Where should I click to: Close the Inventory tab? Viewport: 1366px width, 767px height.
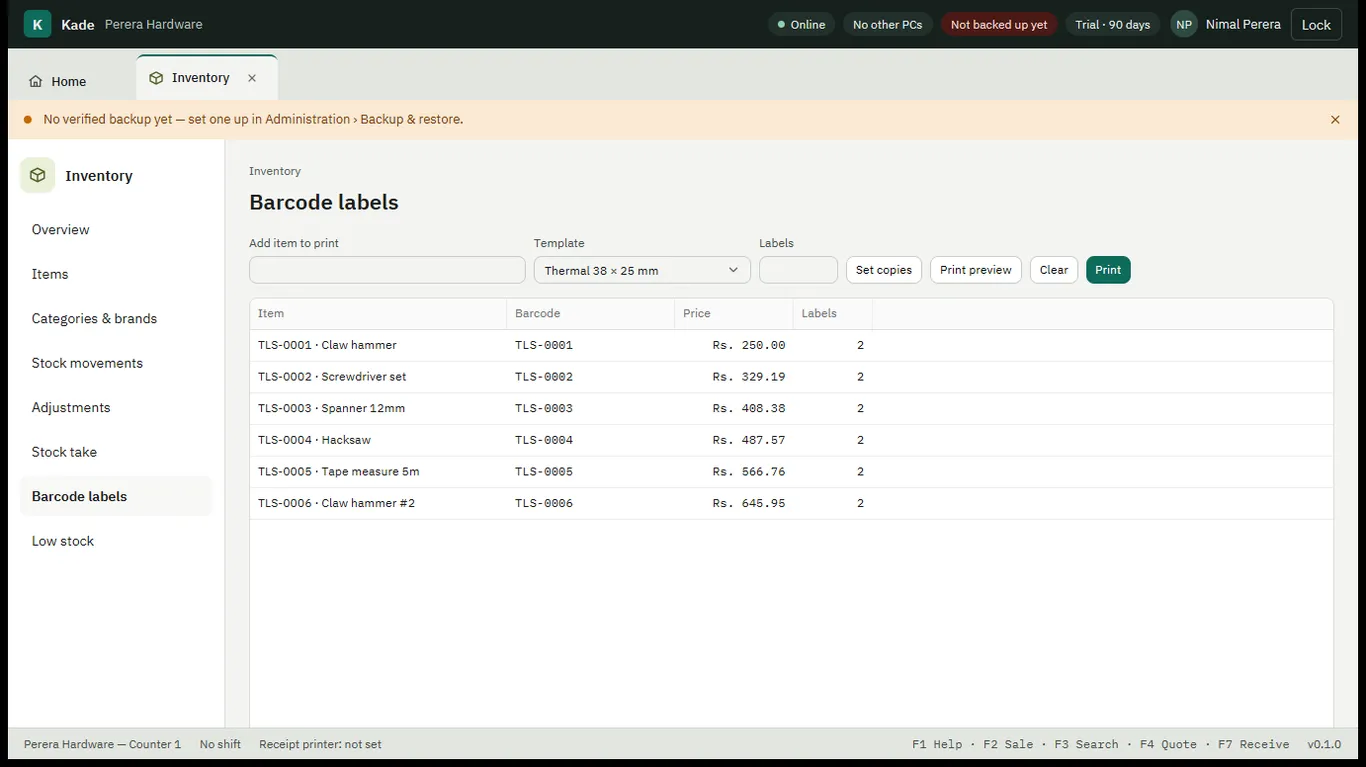252,78
